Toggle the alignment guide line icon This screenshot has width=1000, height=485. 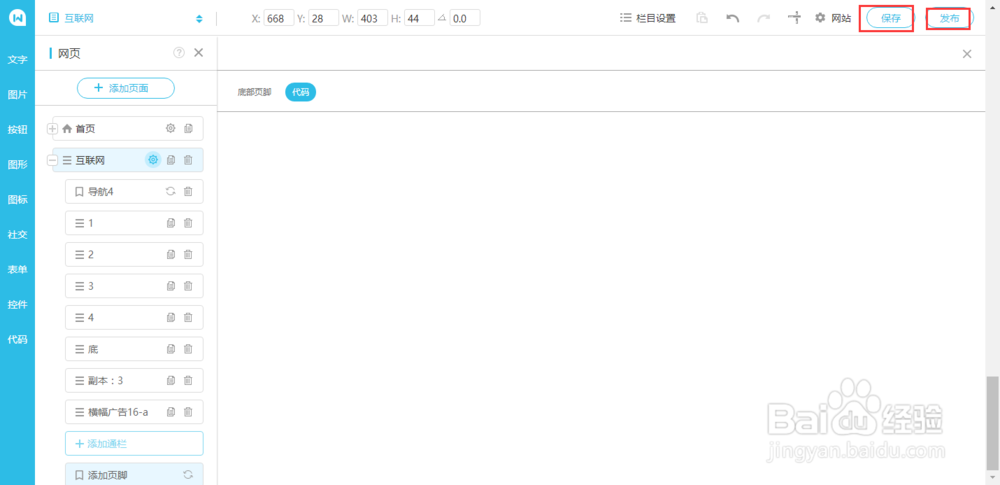point(795,18)
